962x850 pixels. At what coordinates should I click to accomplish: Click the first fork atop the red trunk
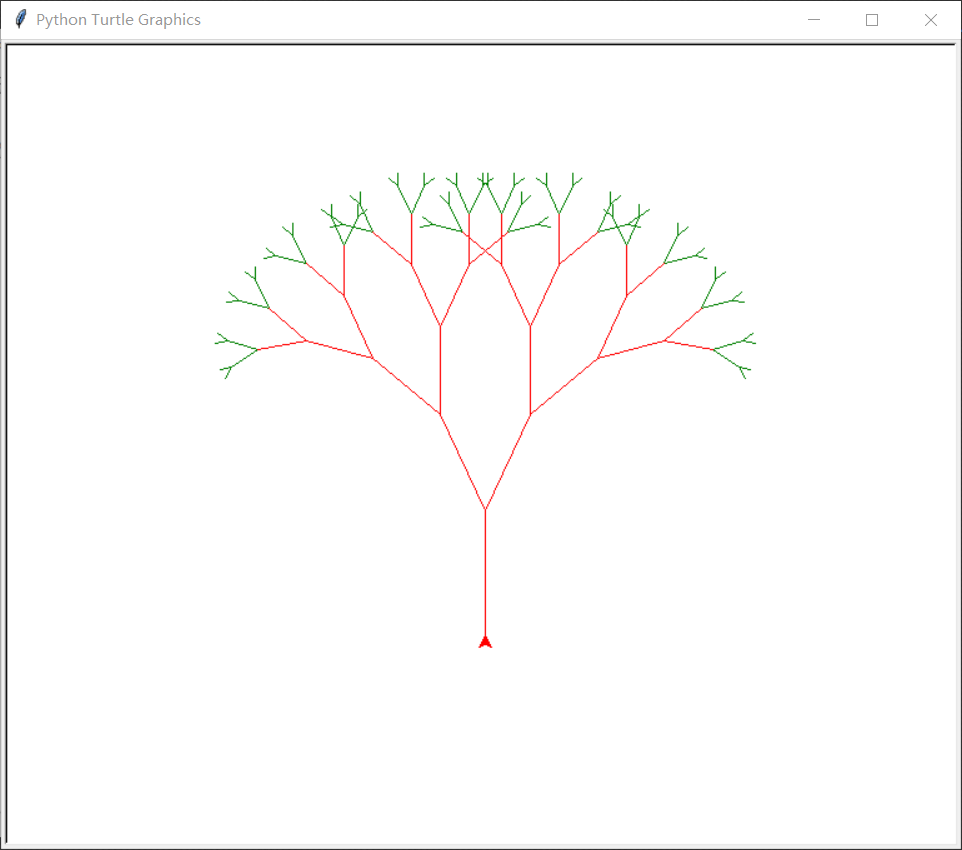point(485,509)
